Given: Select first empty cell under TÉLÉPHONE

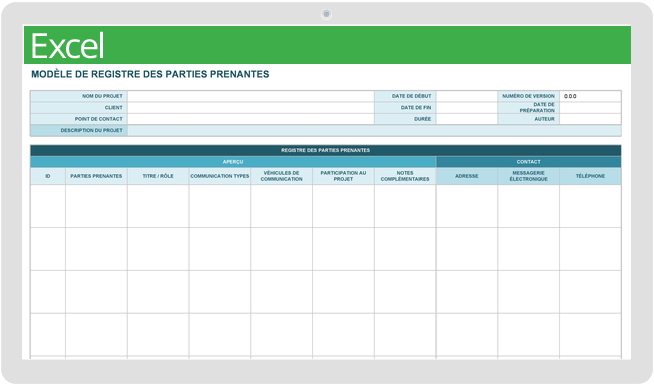Looking at the screenshot, I should [590, 206].
